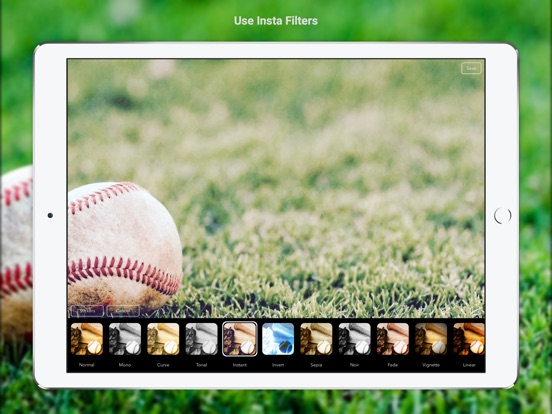The image size is (552, 414).
Task: Select the highlighted Instant filter
Action: coord(240,339)
